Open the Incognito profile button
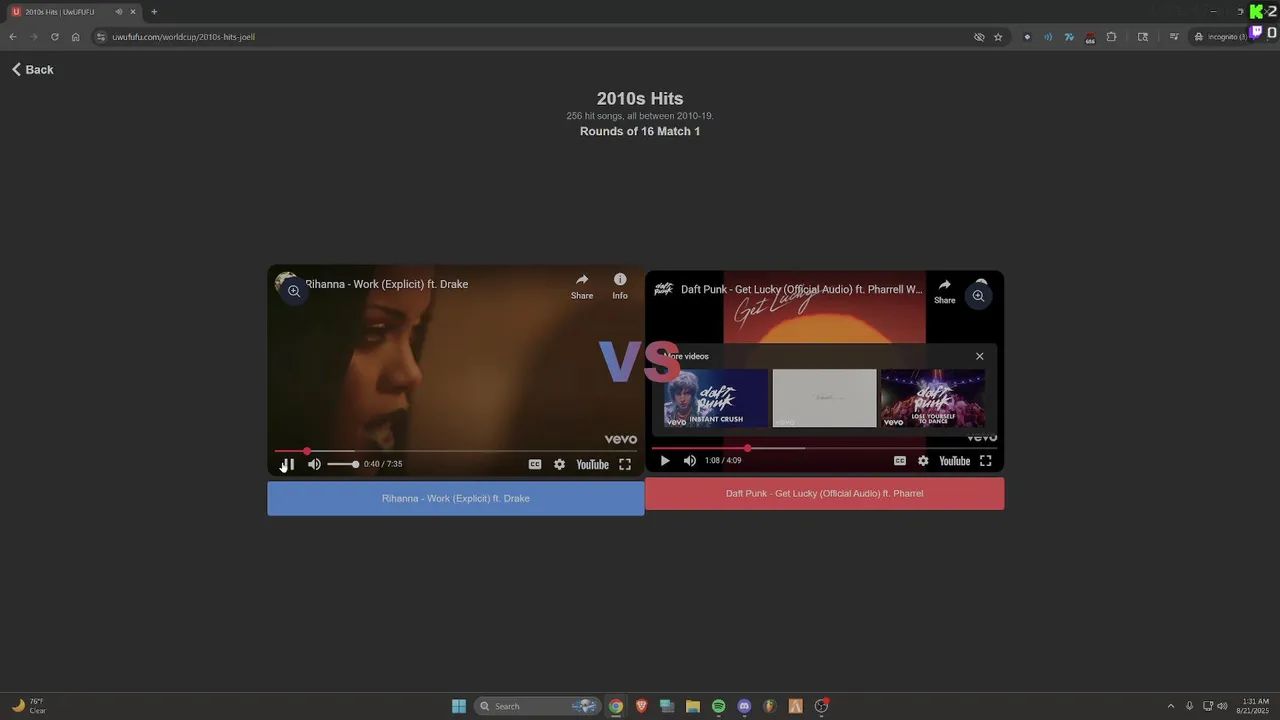This screenshot has width=1280, height=720. (x=1221, y=37)
